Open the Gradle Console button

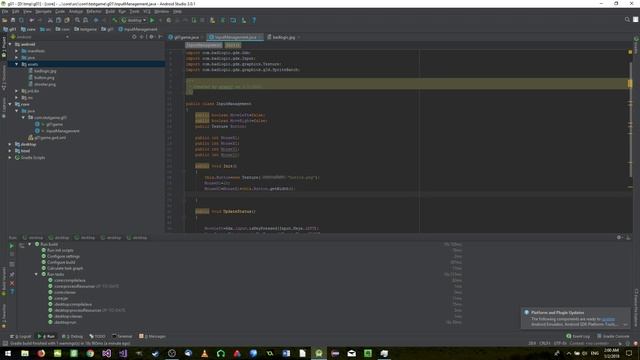tap(613, 336)
